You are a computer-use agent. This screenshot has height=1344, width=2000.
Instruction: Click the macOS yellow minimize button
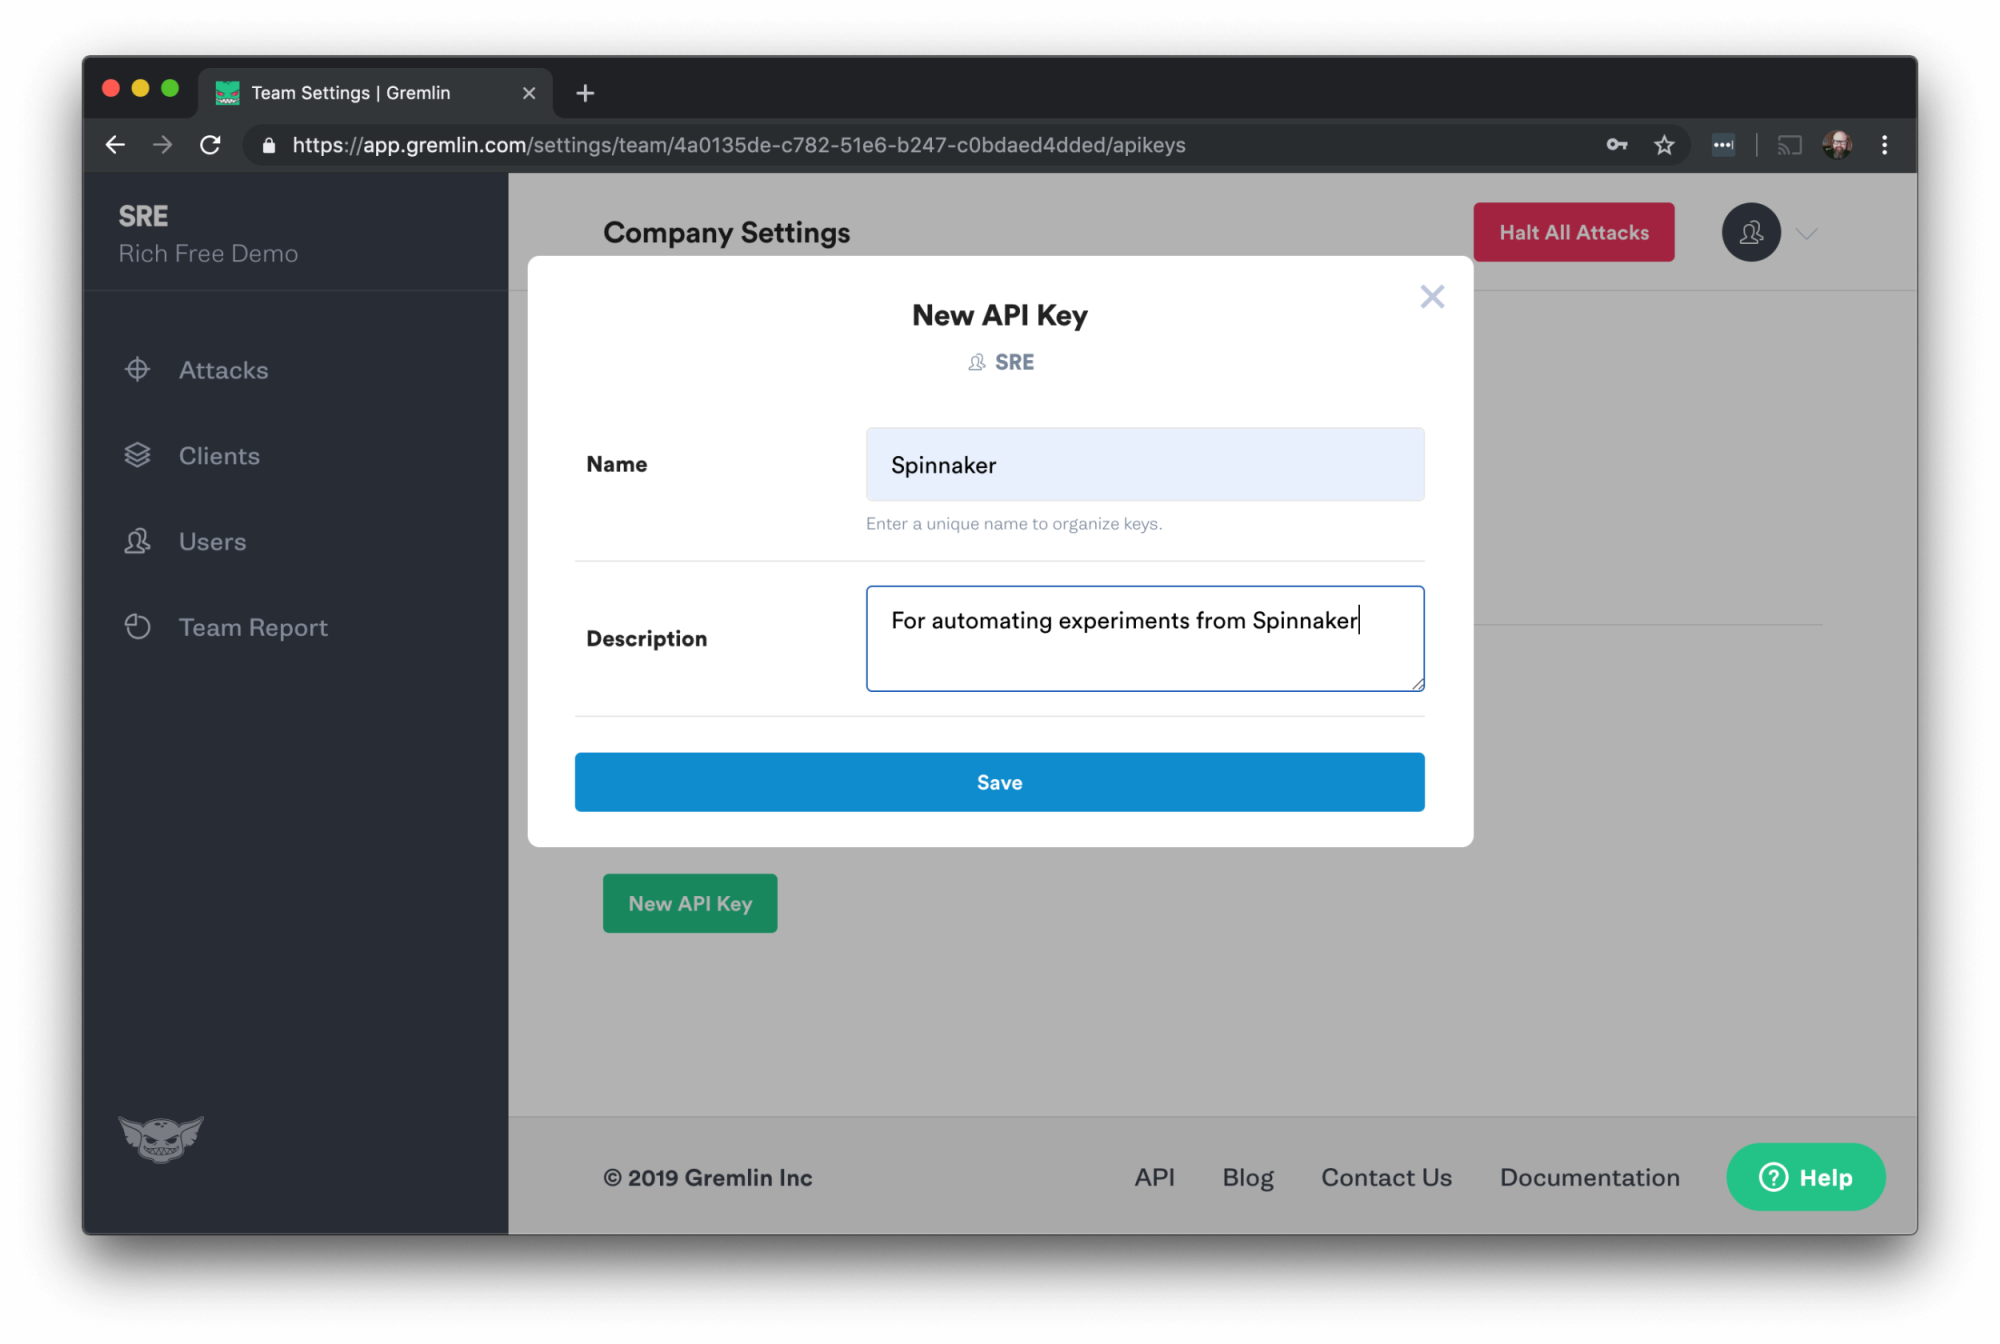140,89
